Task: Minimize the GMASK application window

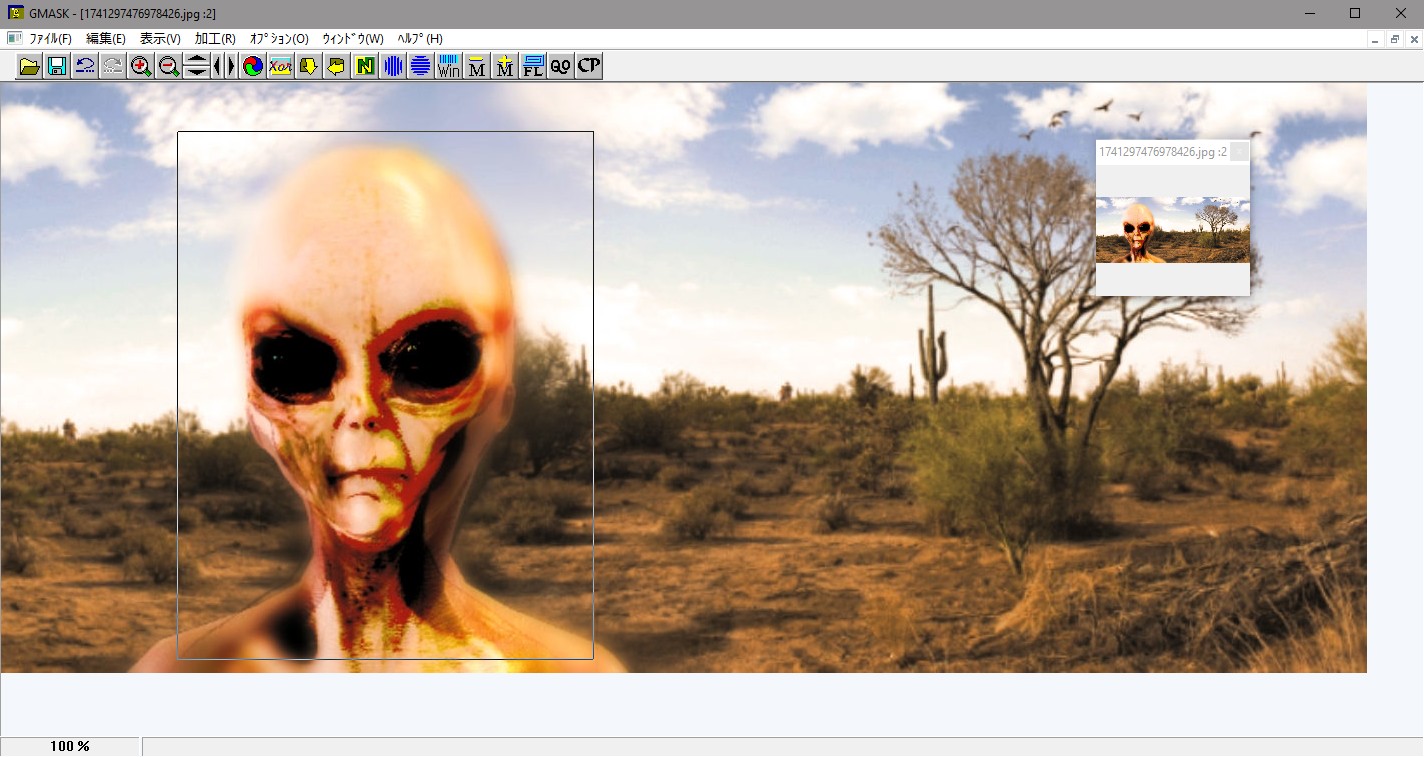Action: tap(1309, 13)
